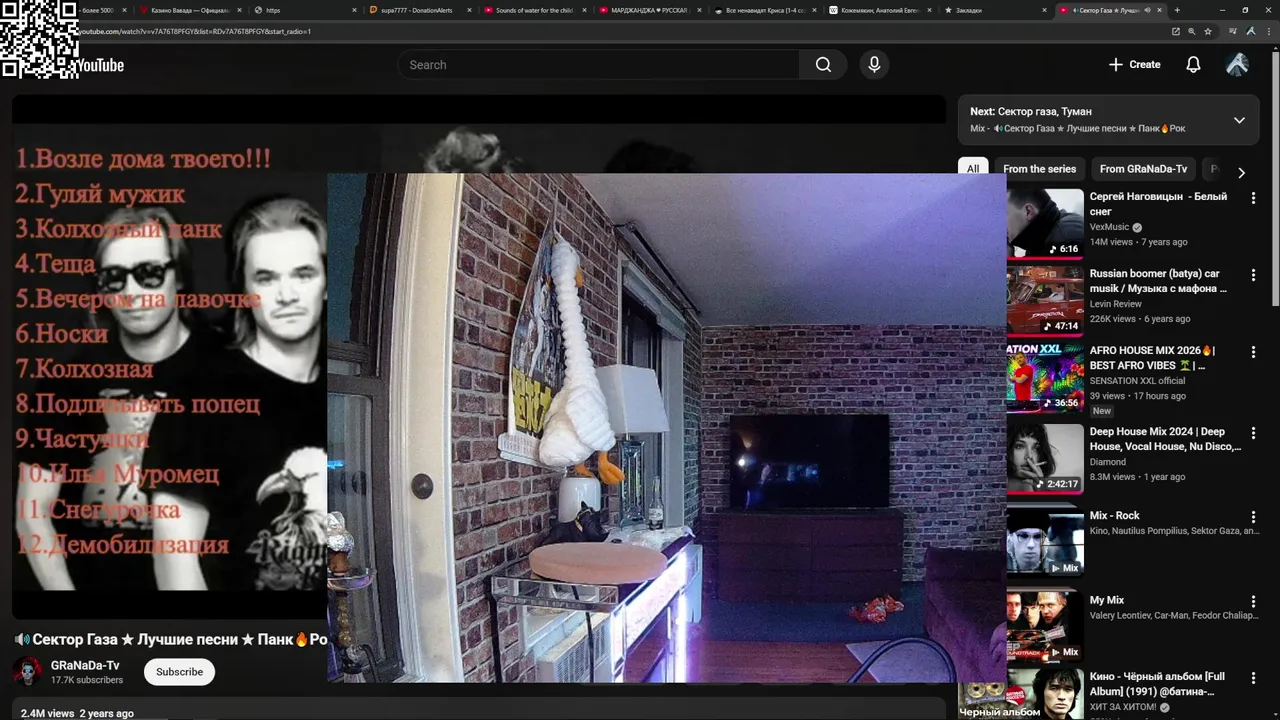The width and height of the screenshot is (1280, 720).
Task: Open the Russian boomer car musik thumbnail
Action: [x=1045, y=300]
